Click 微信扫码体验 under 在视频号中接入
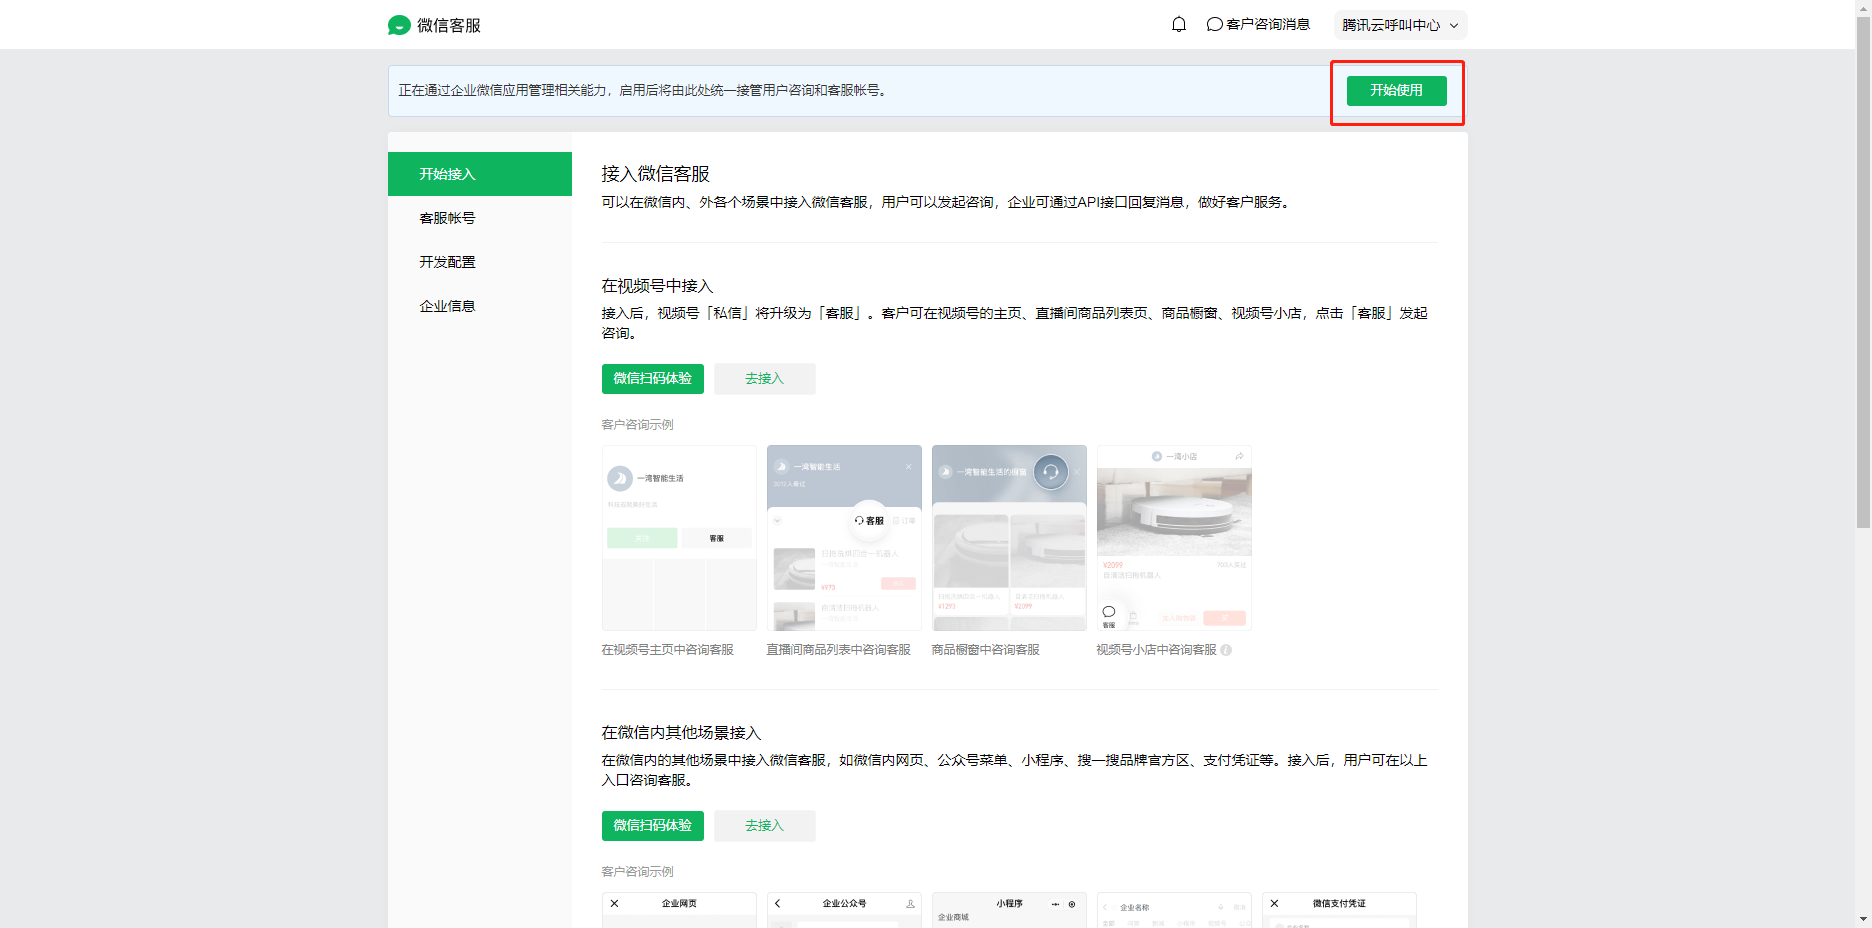This screenshot has width=1872, height=928. 653,379
